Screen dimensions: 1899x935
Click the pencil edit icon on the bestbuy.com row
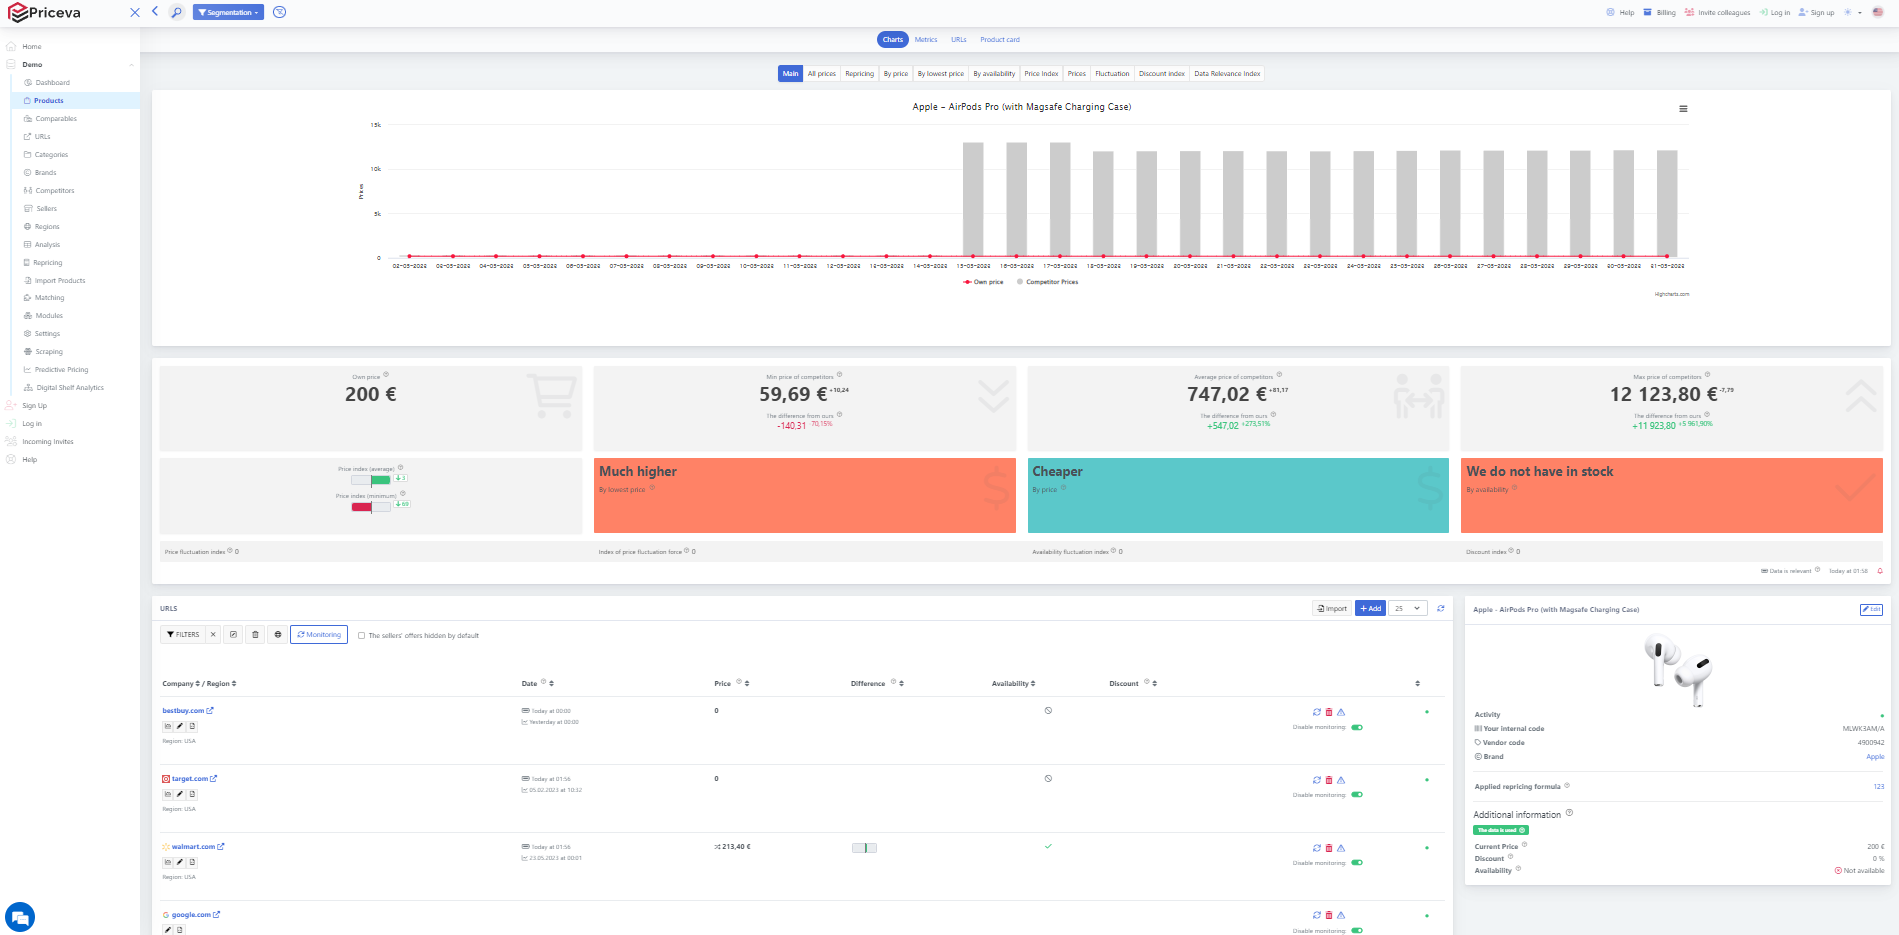tap(180, 726)
